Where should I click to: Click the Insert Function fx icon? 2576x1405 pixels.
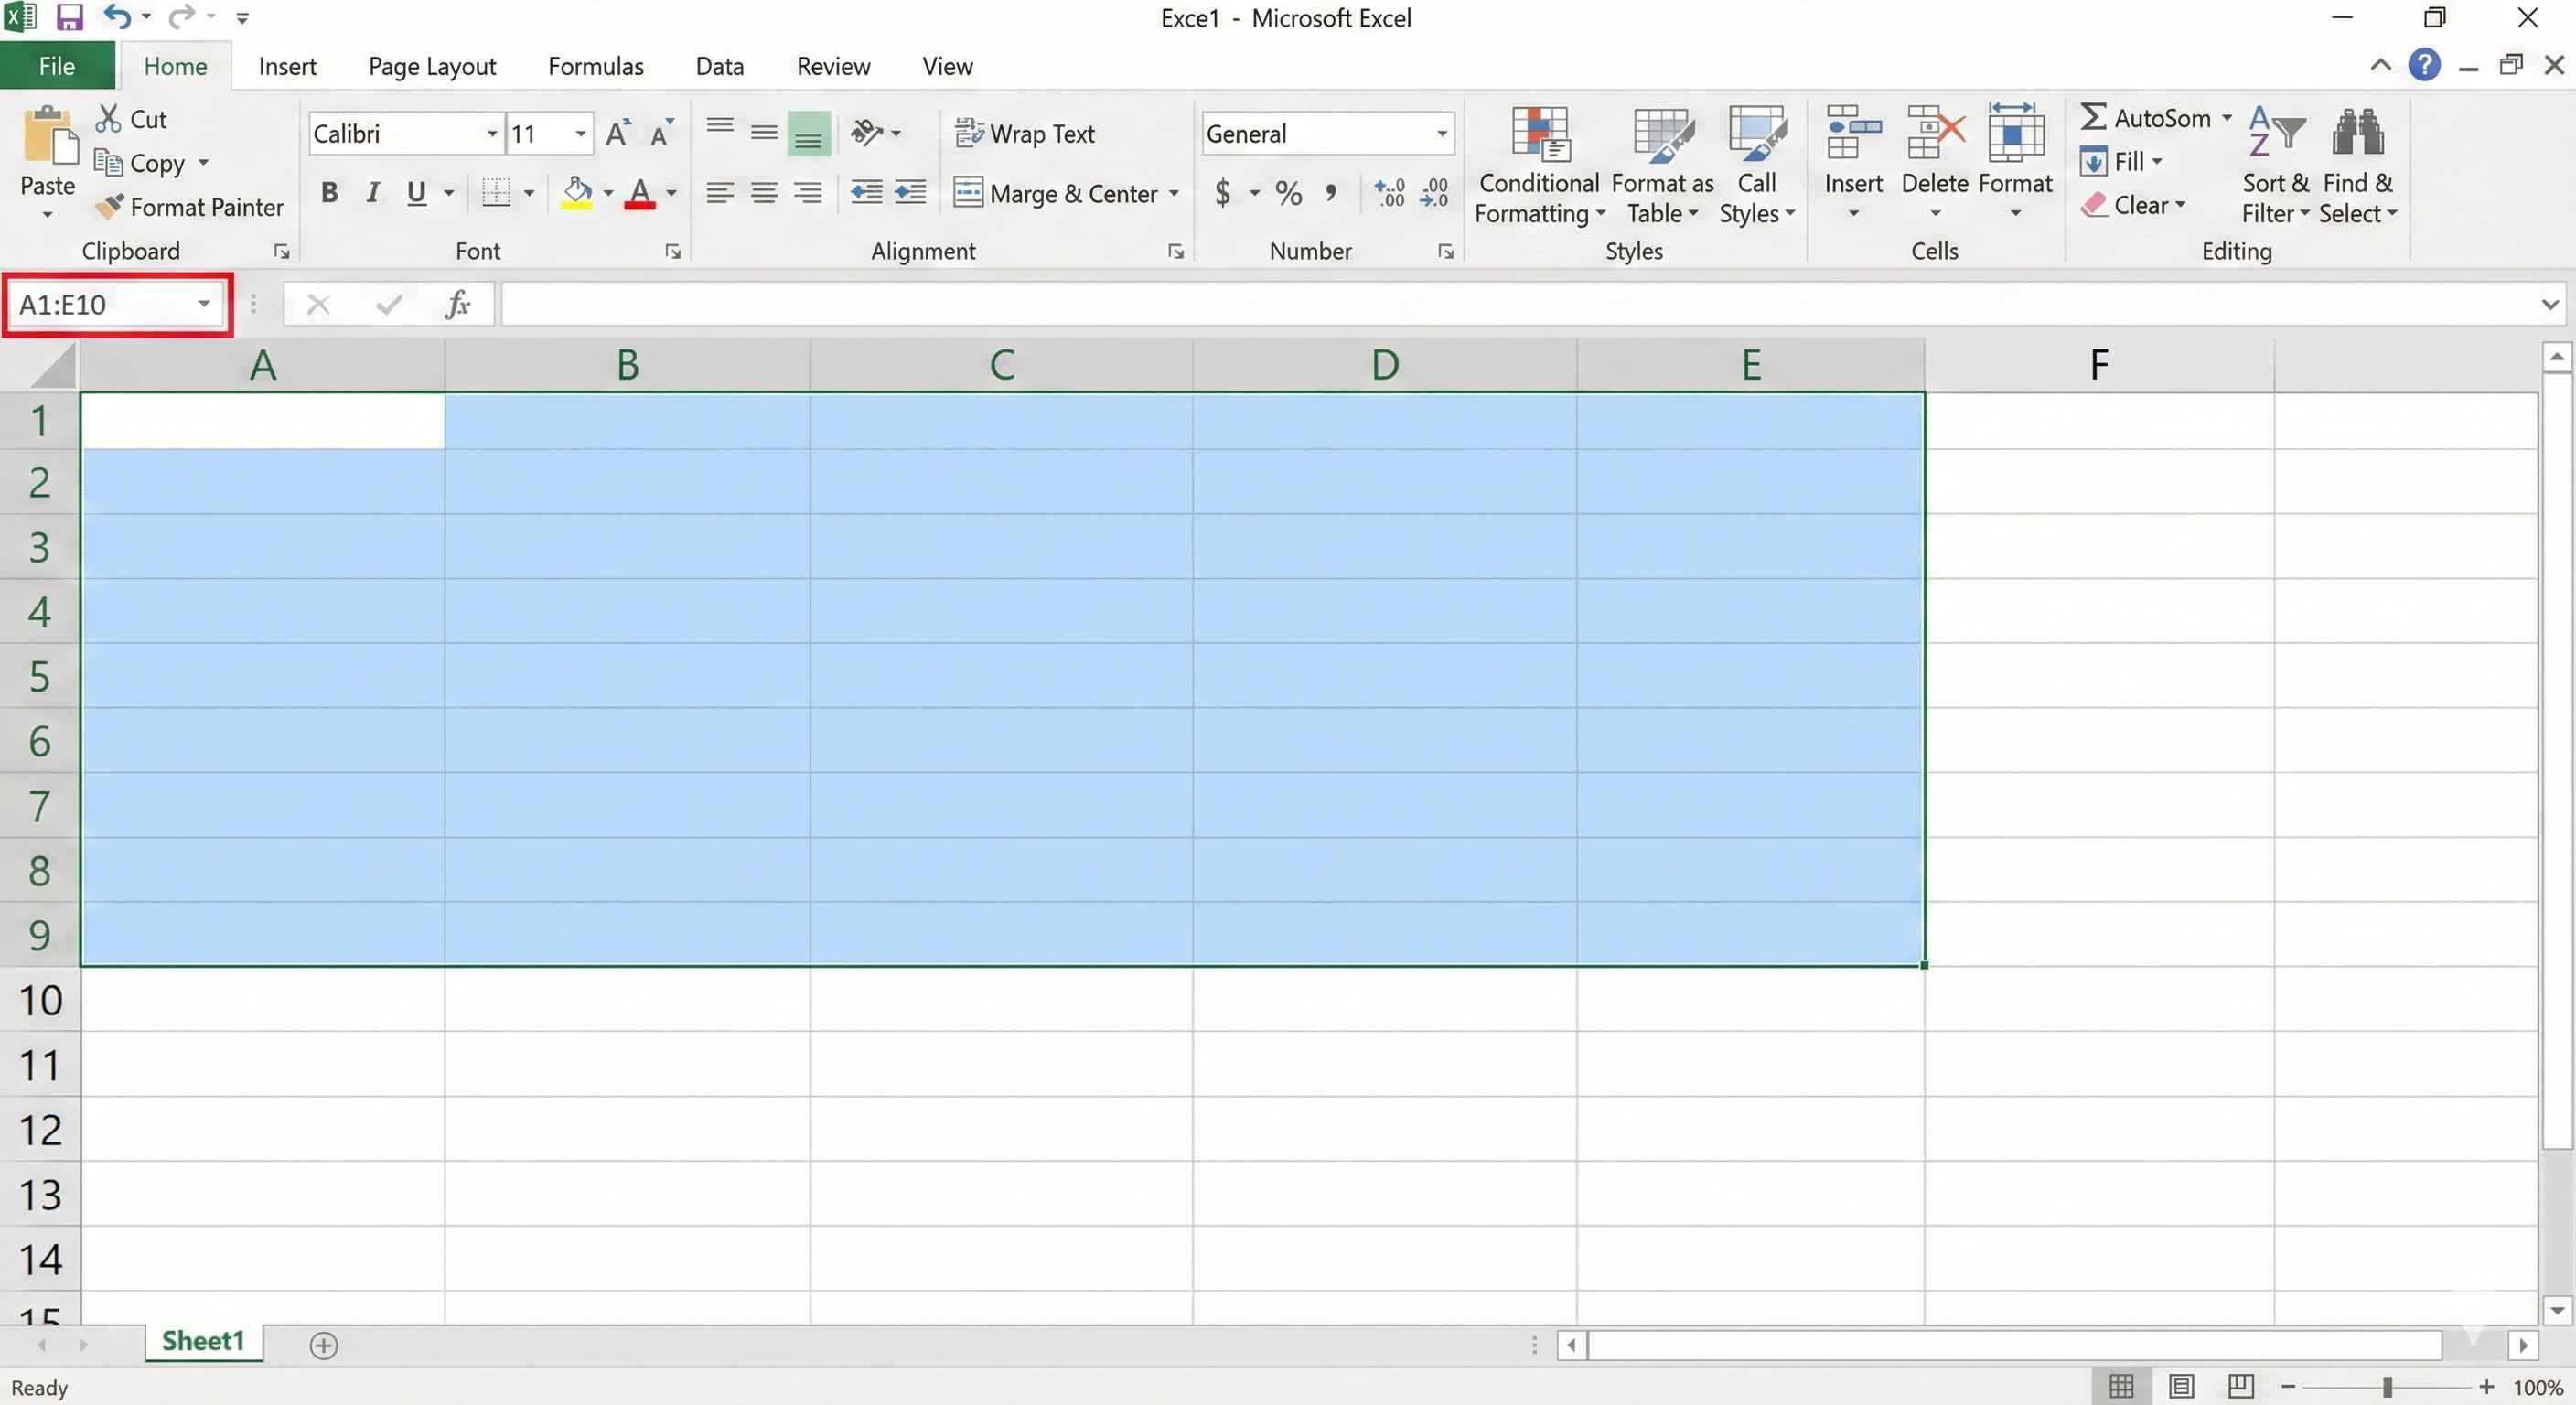click(x=457, y=304)
